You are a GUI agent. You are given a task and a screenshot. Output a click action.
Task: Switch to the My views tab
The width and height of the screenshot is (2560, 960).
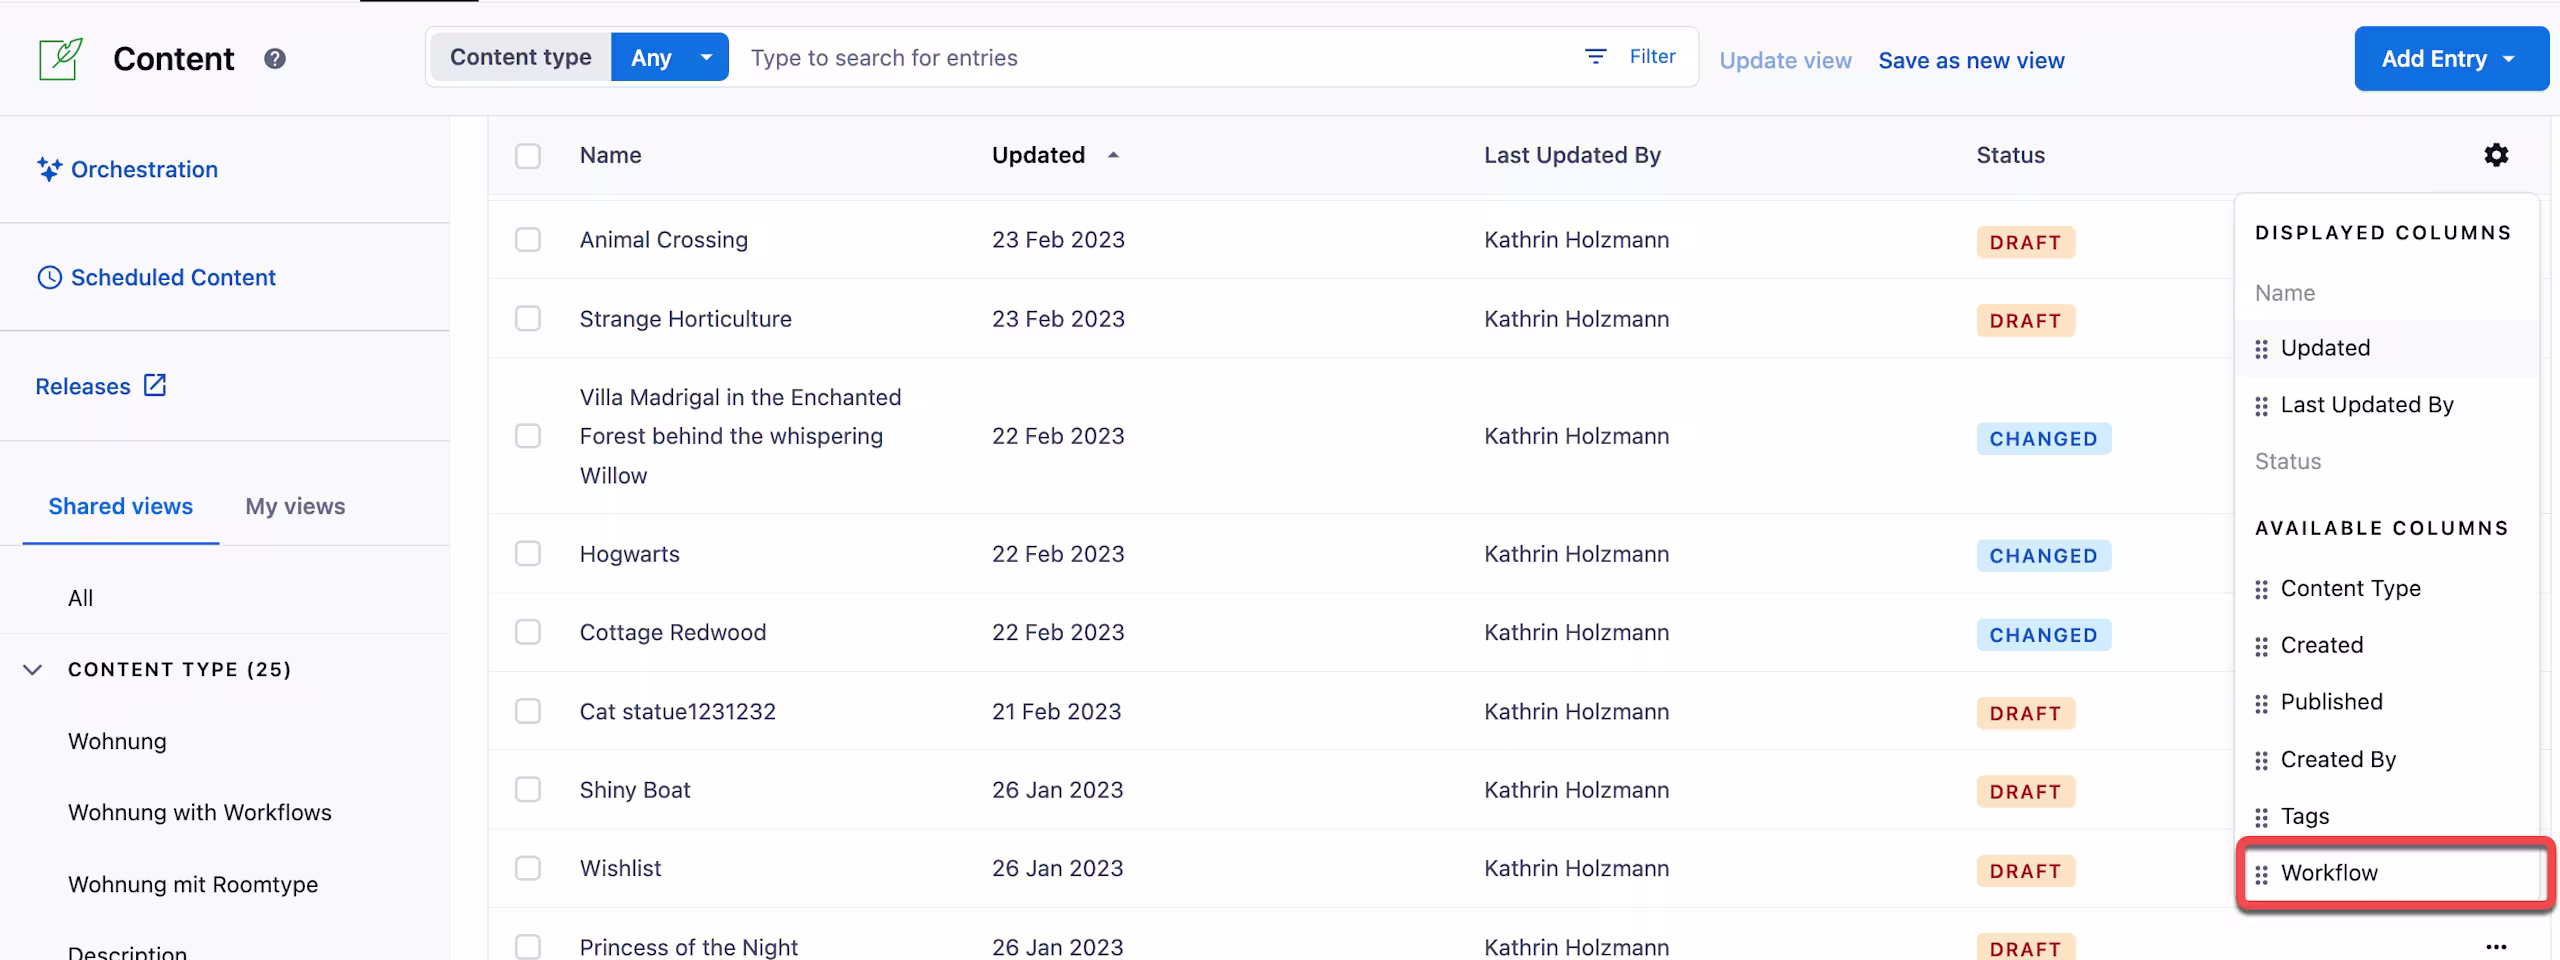[x=295, y=506]
